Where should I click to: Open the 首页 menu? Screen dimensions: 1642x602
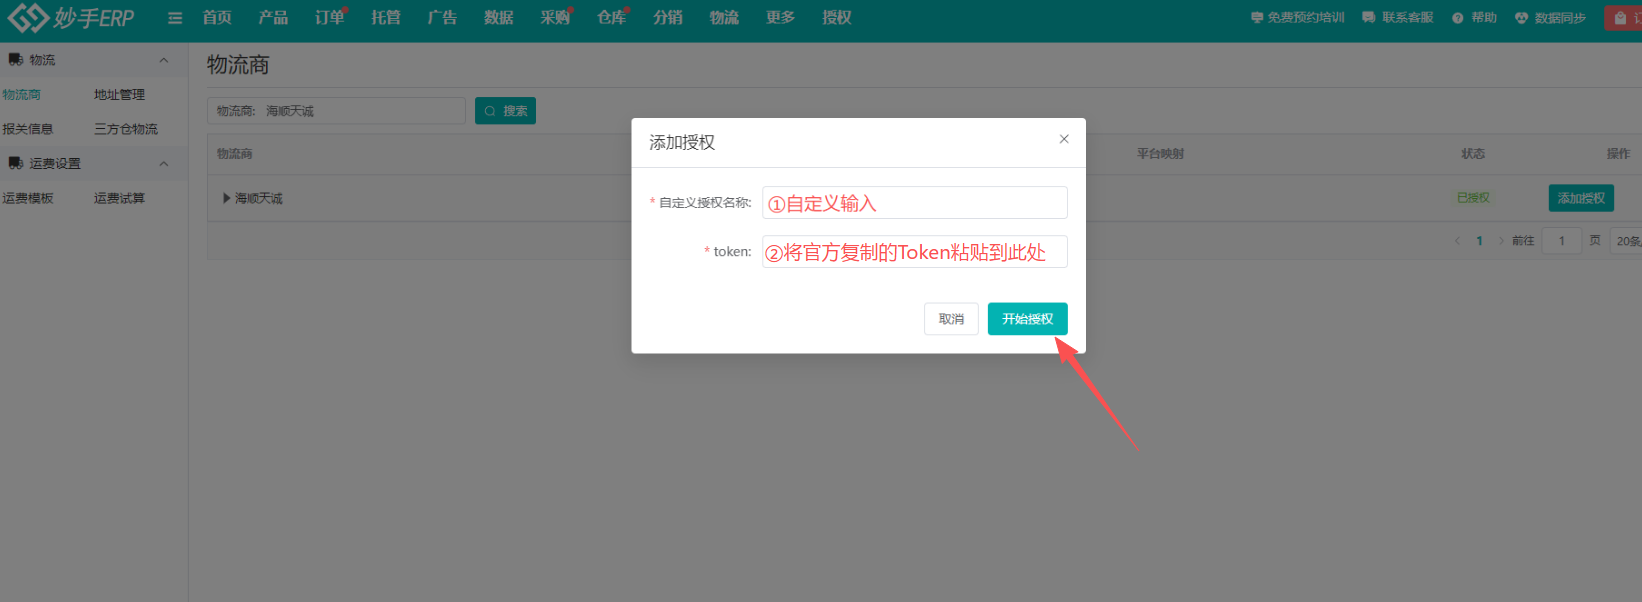pos(217,18)
